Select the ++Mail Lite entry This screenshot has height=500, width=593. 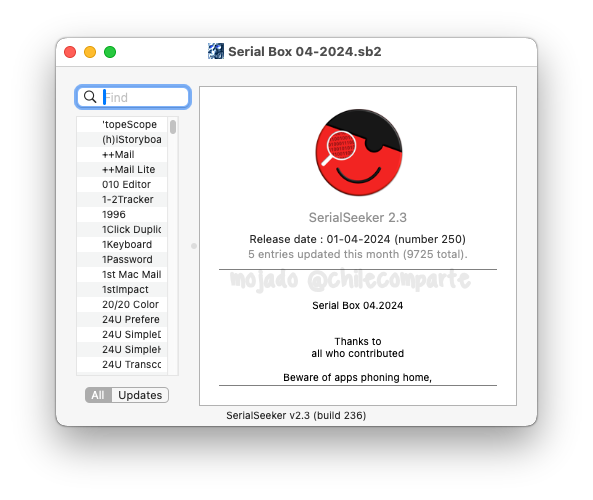click(122, 169)
